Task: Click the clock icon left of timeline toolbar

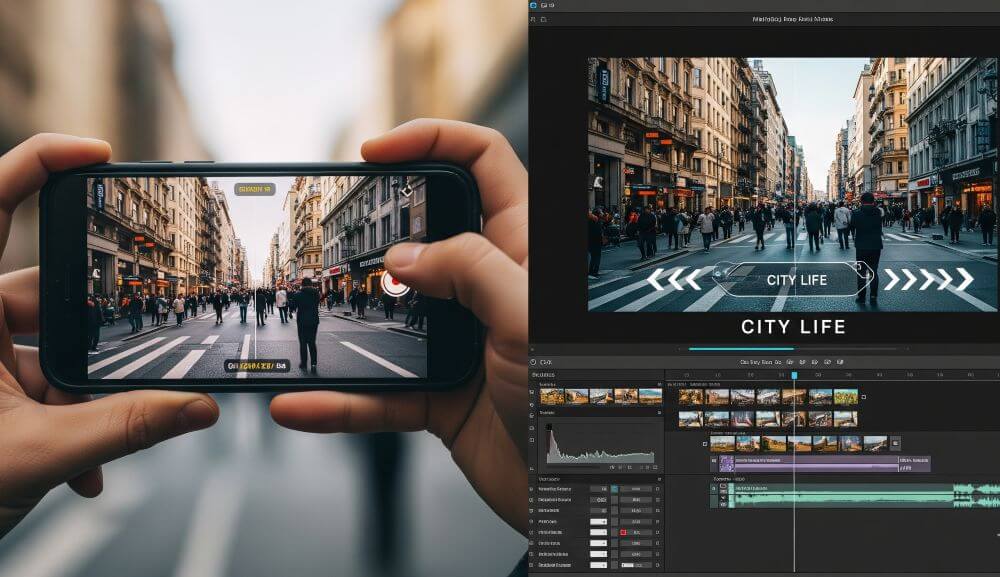Action: [533, 362]
